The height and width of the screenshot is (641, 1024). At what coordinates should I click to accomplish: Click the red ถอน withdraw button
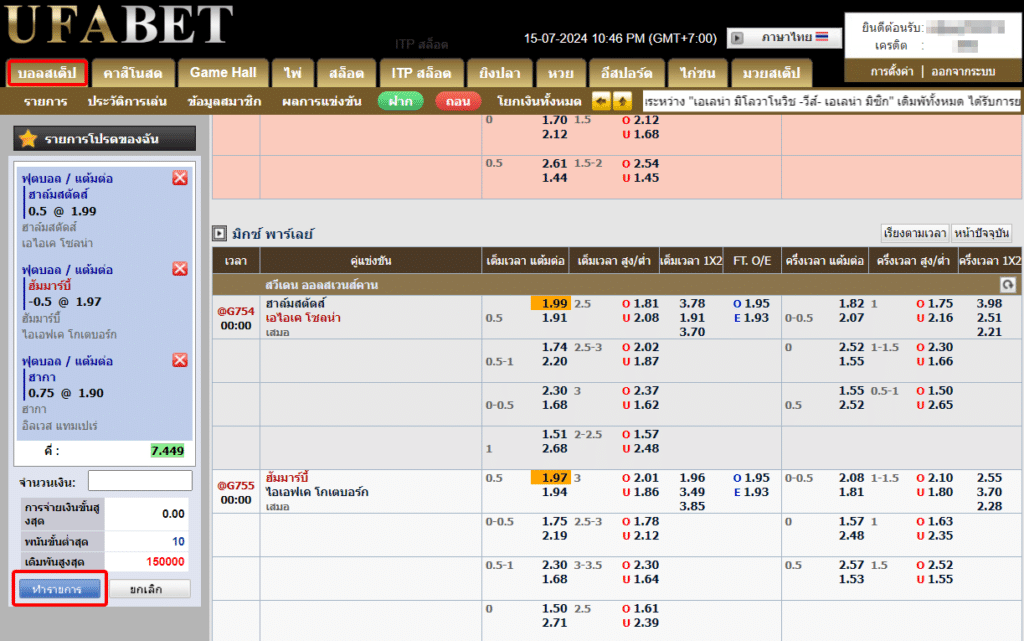click(458, 101)
